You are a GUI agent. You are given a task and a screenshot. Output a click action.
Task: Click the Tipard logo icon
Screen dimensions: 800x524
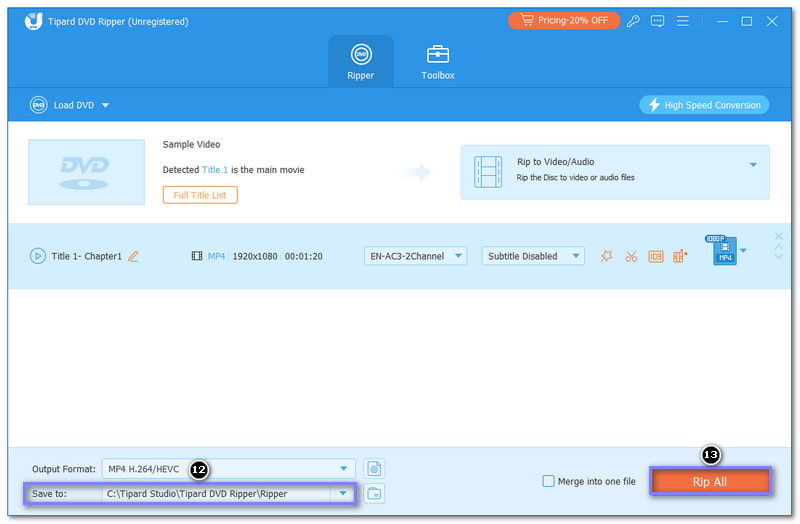click(x=34, y=21)
